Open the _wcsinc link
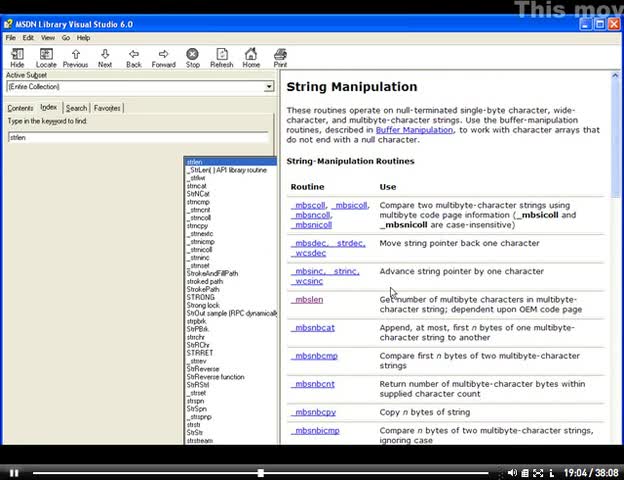This screenshot has height=480, width=624. (x=307, y=281)
